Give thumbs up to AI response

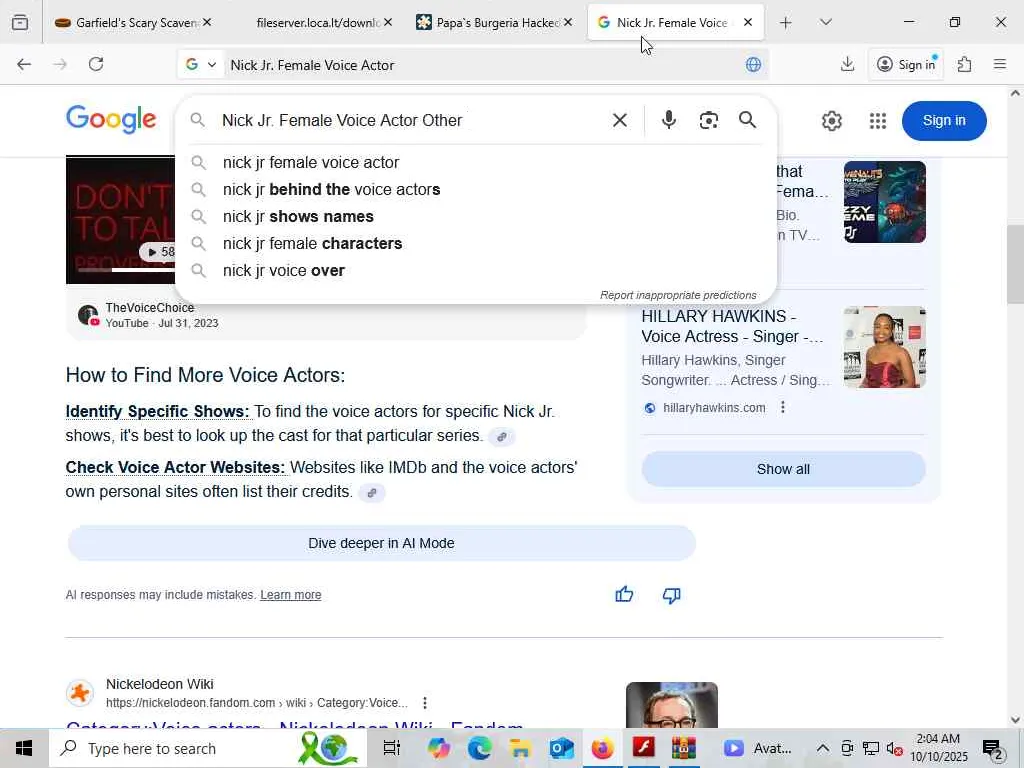(x=624, y=594)
